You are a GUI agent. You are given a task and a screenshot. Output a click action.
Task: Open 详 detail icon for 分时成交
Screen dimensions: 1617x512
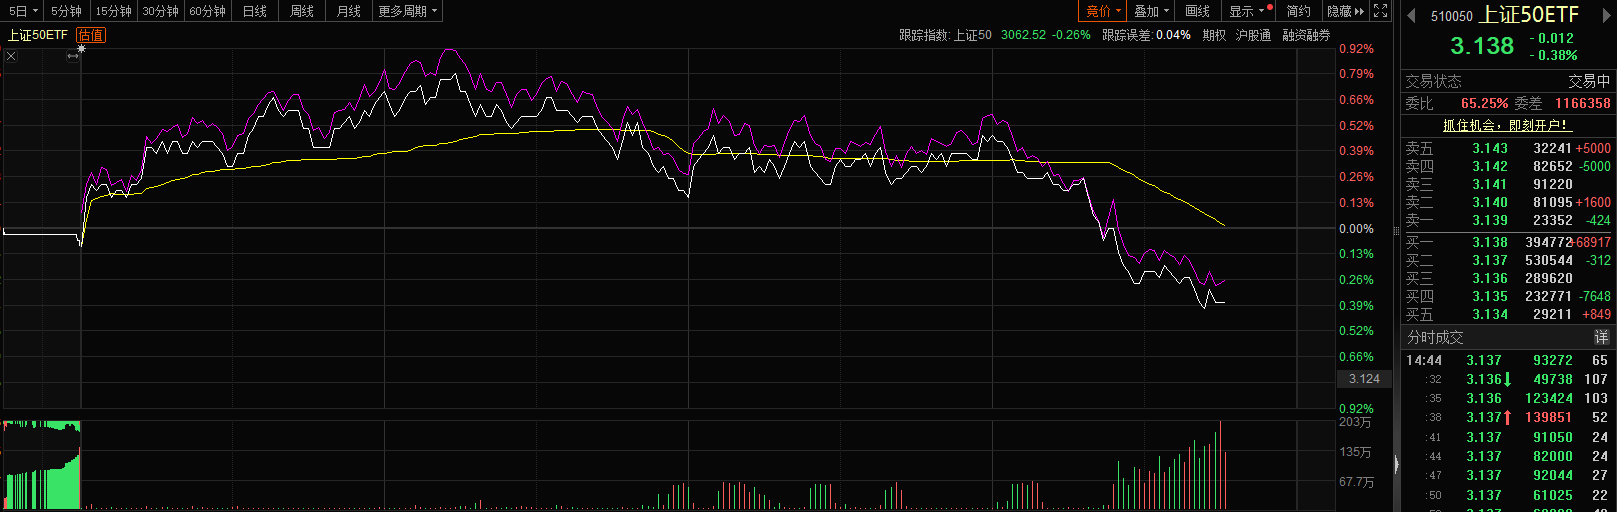[x=1601, y=337]
